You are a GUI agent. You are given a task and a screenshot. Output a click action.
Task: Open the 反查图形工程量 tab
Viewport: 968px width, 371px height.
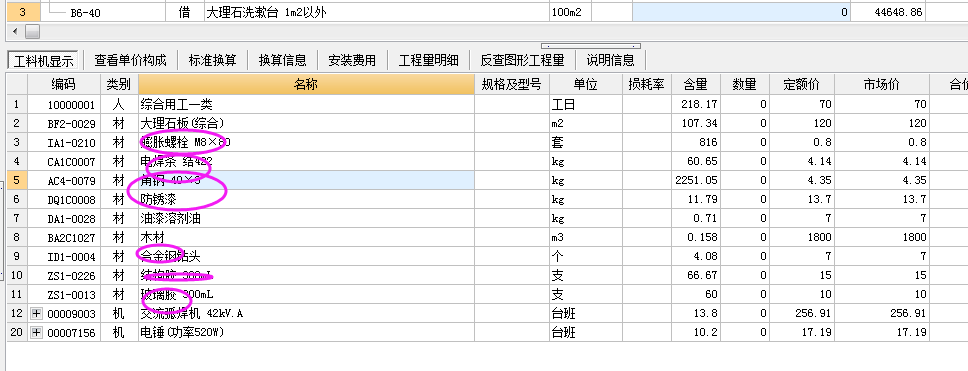point(522,60)
